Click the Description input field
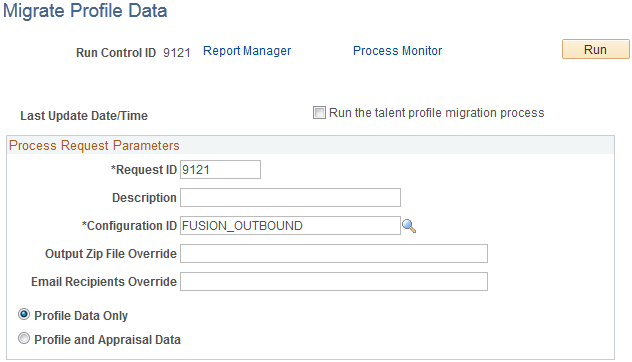Viewport: 632px width, 362px height. coord(290,198)
